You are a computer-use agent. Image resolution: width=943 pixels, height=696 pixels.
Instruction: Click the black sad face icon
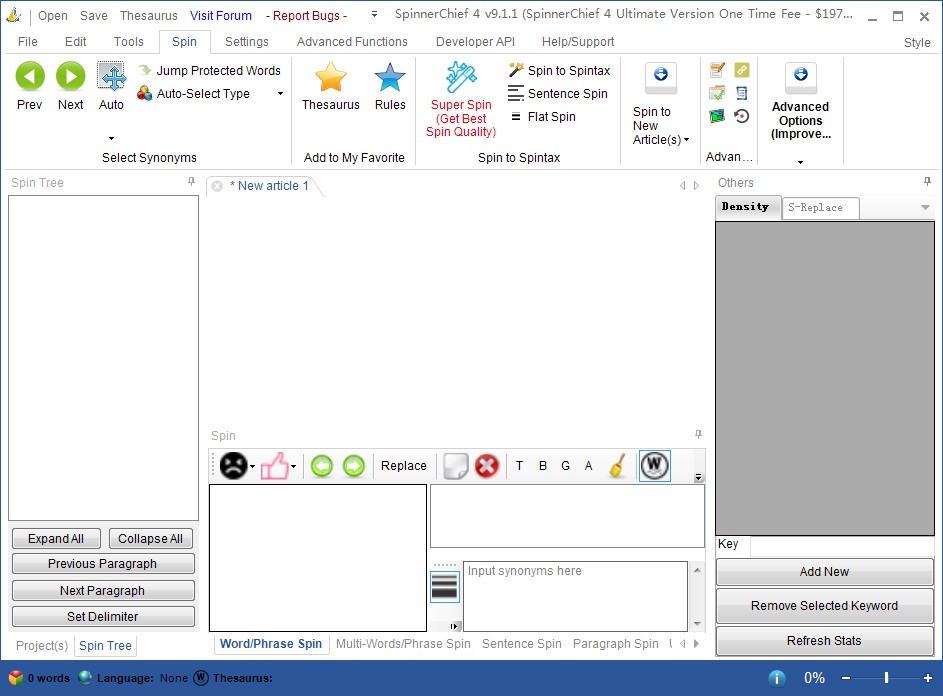(233, 466)
